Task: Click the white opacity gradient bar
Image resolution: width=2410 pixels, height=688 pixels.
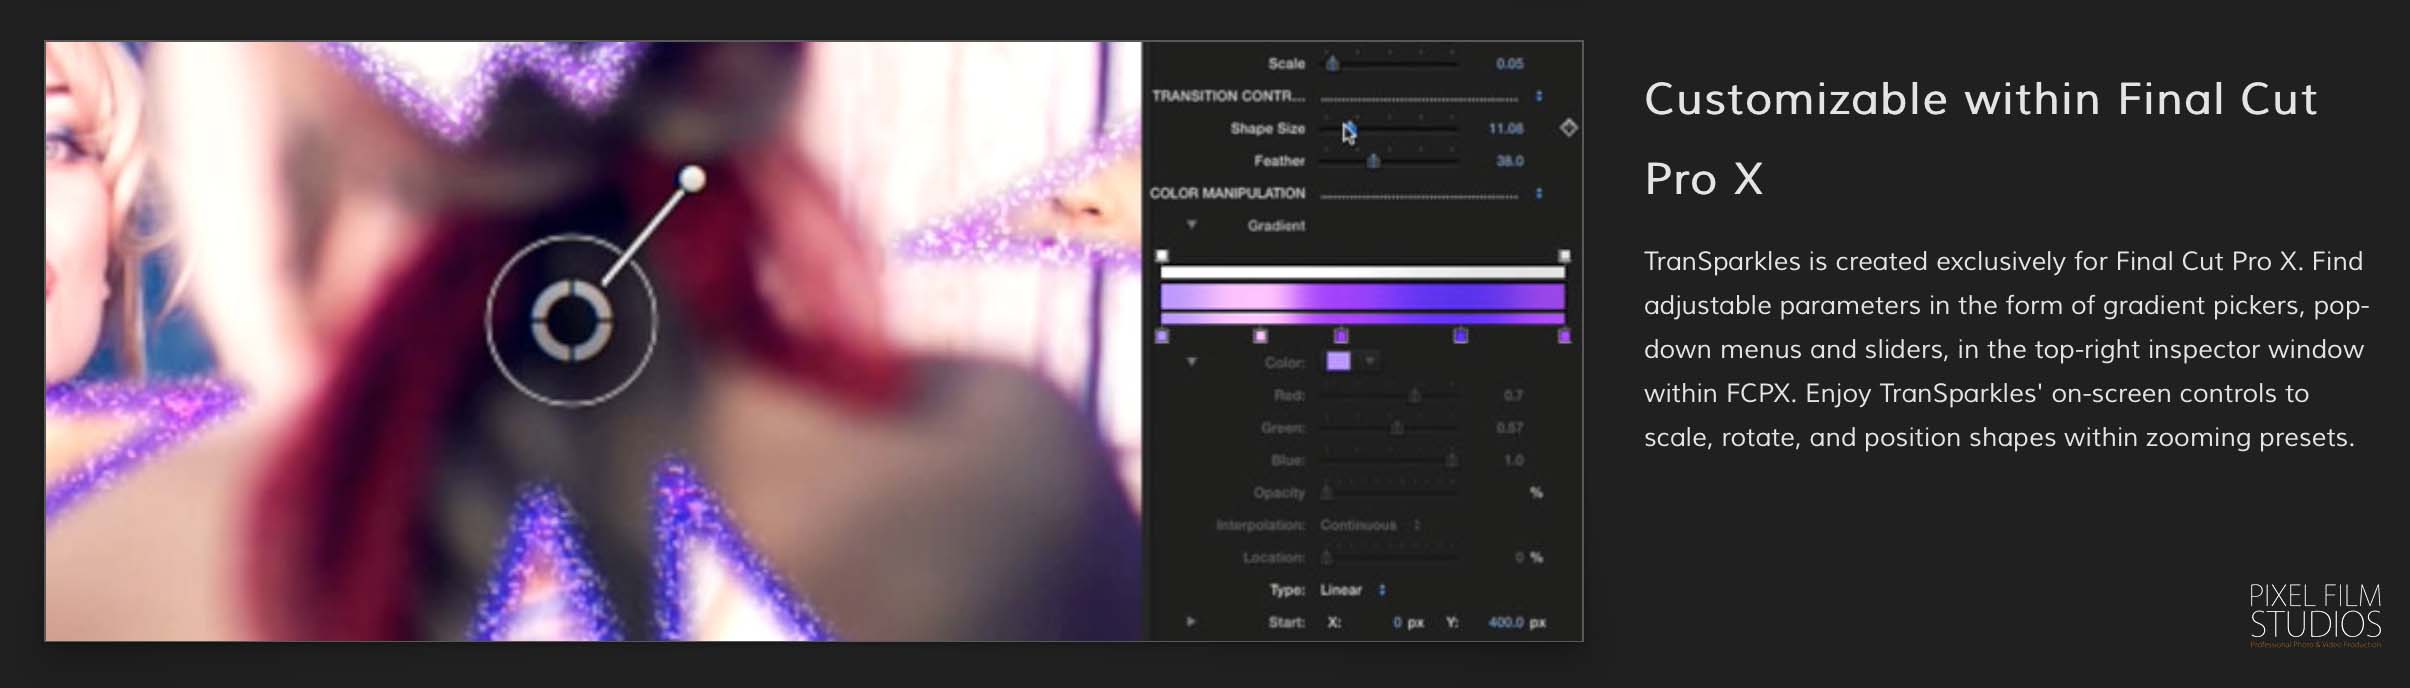Action: point(1363,272)
